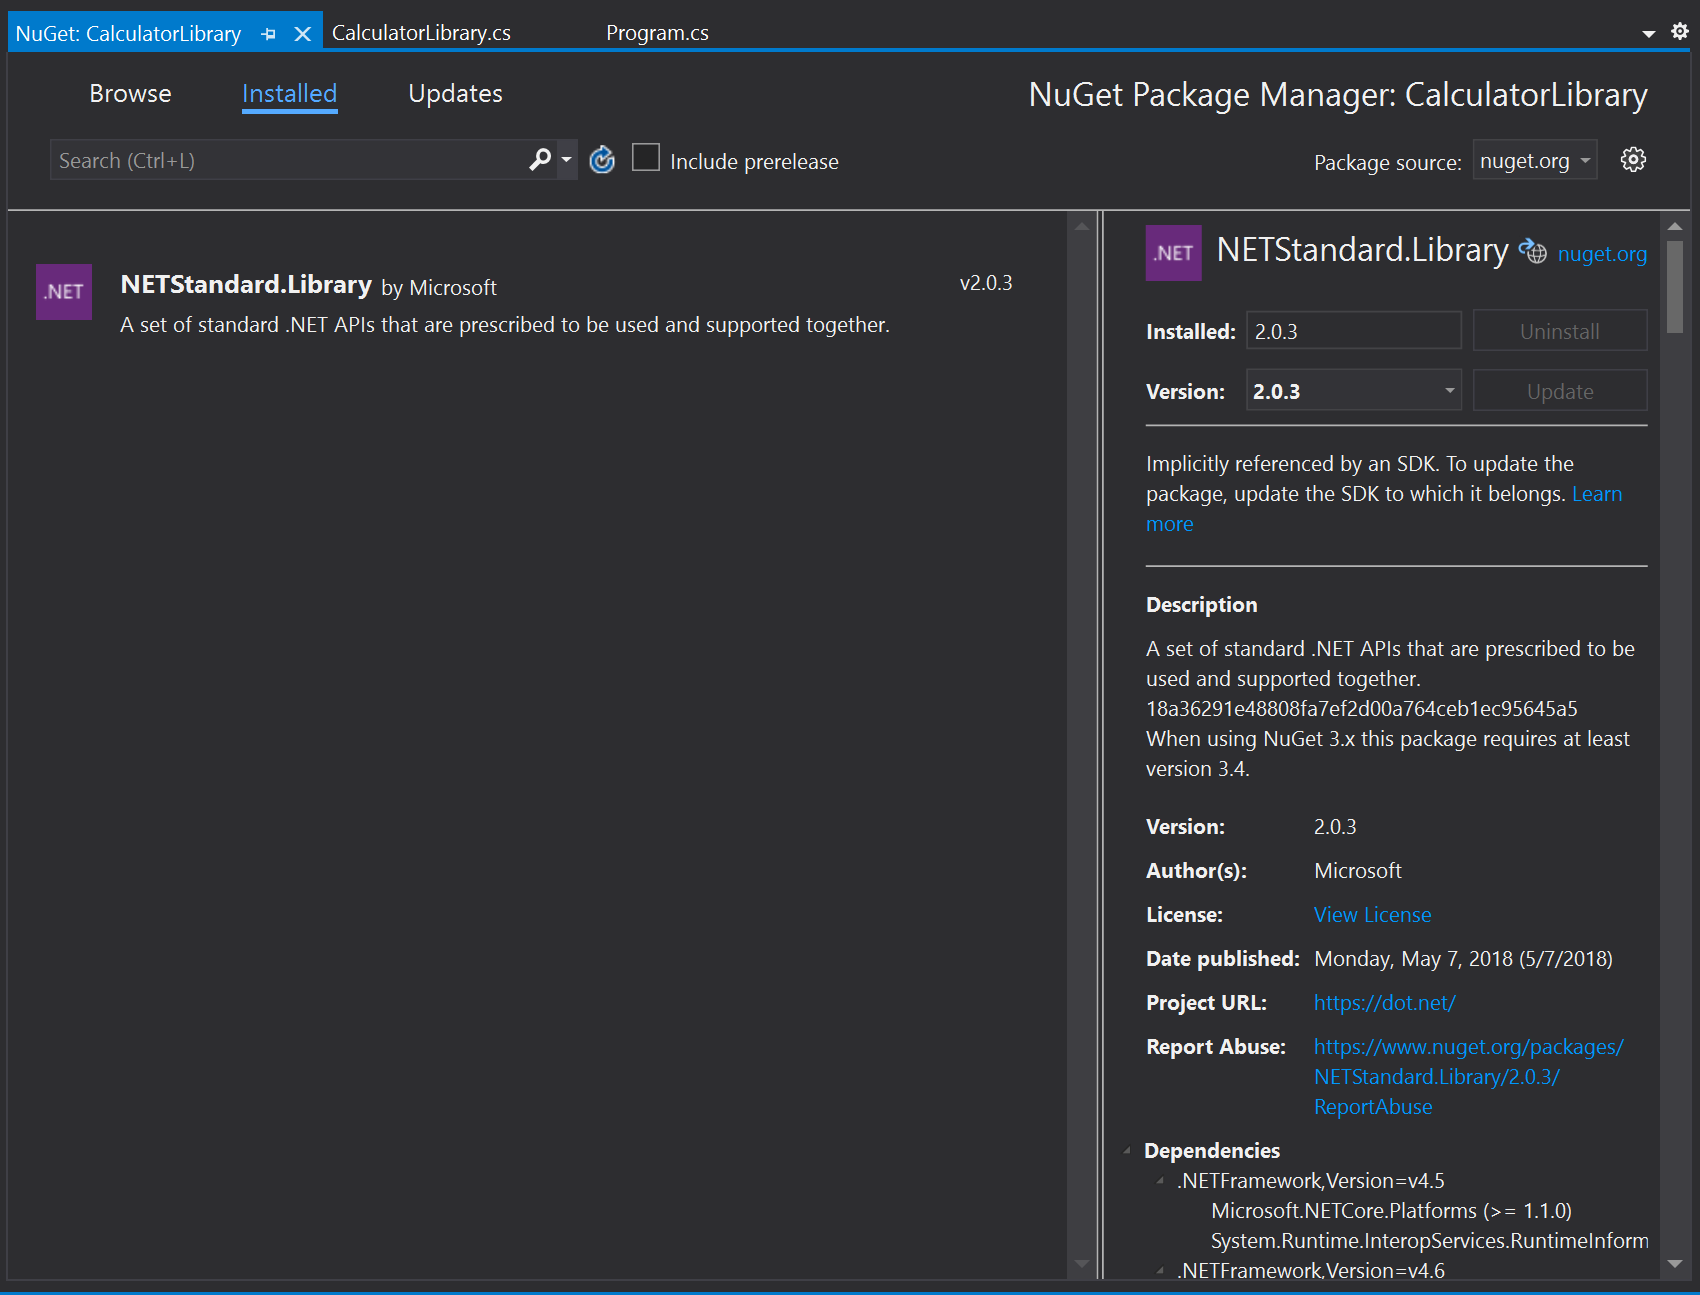Refresh the package list
This screenshot has height=1295, width=1700.
[602, 160]
